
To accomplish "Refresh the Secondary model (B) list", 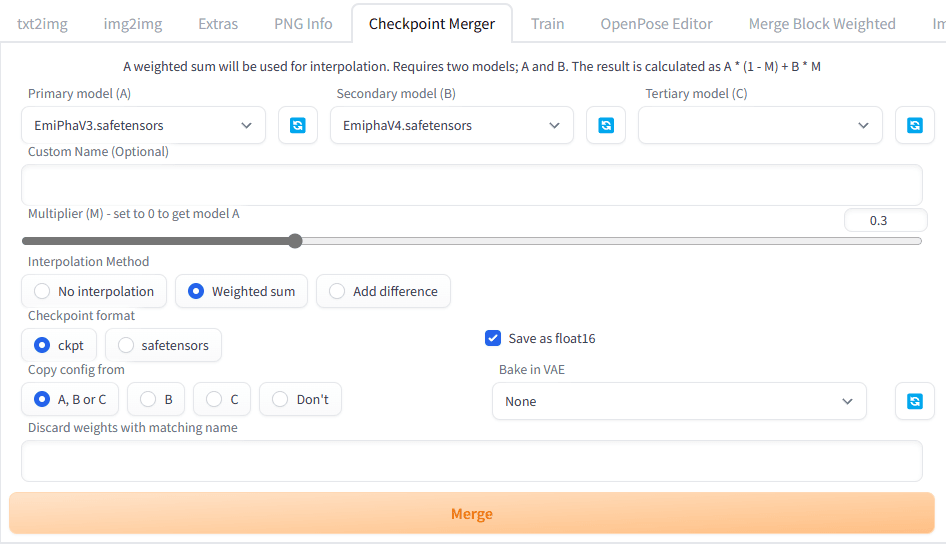I will 605,125.
